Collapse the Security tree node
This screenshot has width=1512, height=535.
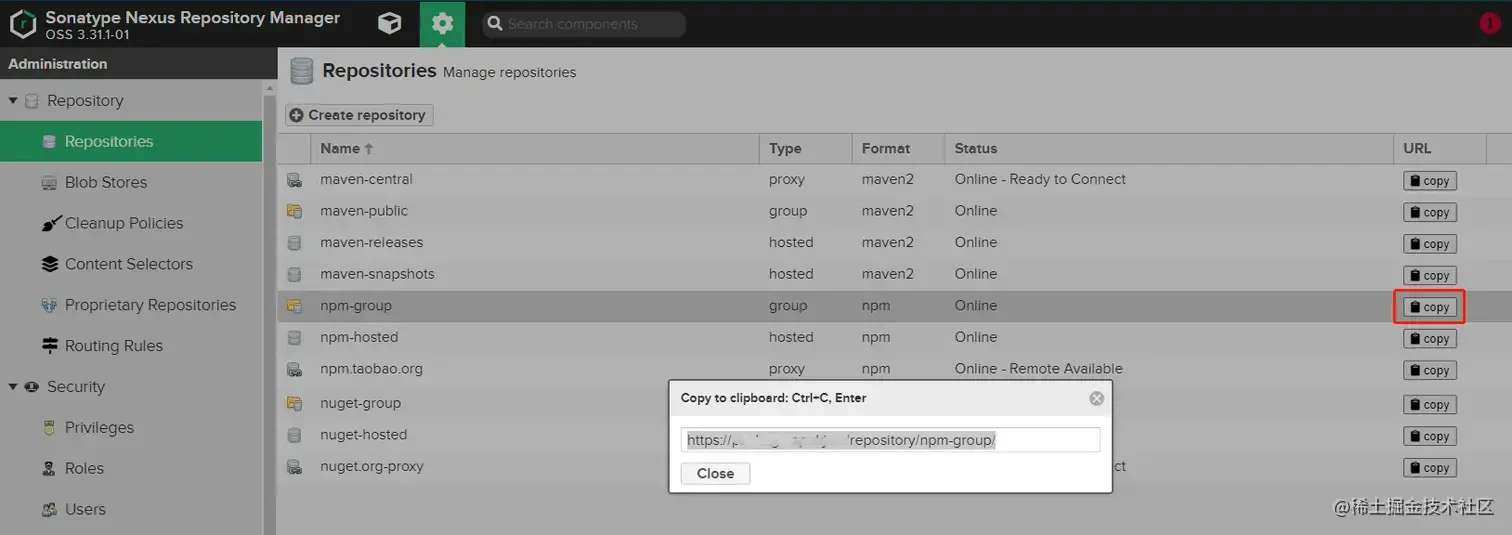point(13,387)
